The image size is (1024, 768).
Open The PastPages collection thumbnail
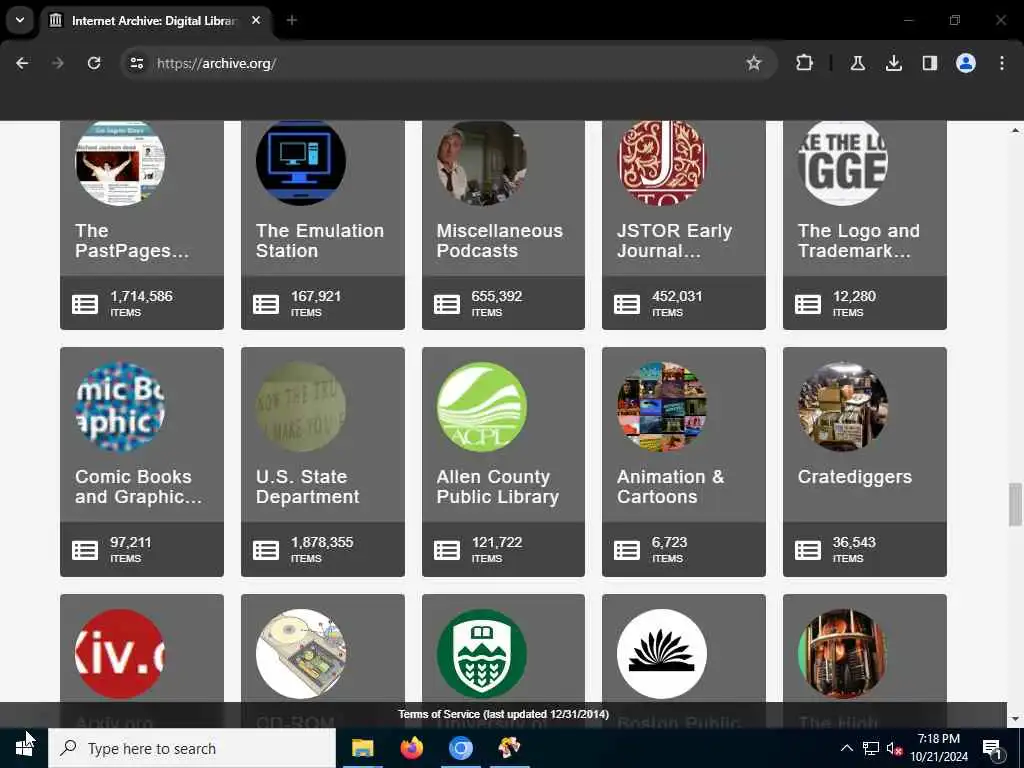coord(120,162)
